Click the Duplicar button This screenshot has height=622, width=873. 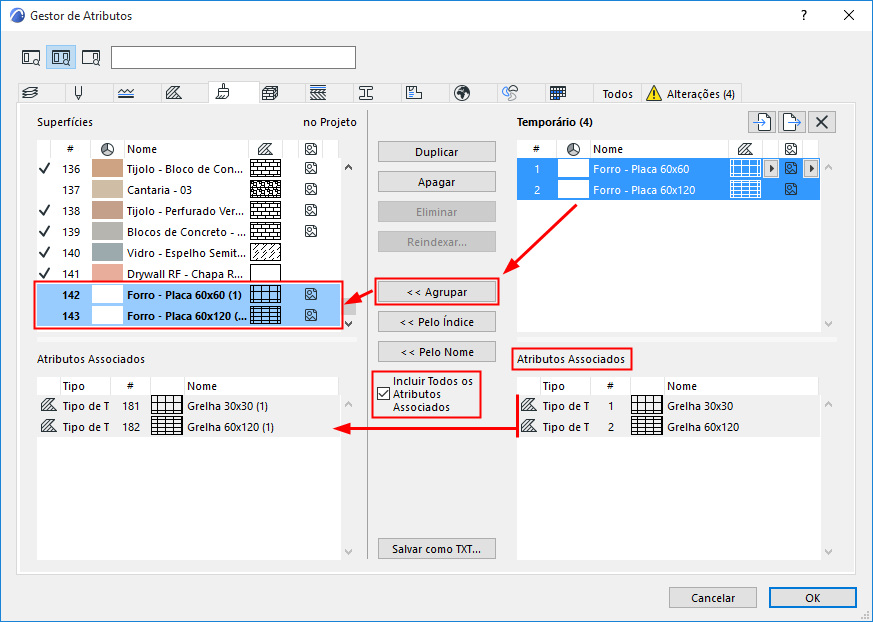coord(436,152)
